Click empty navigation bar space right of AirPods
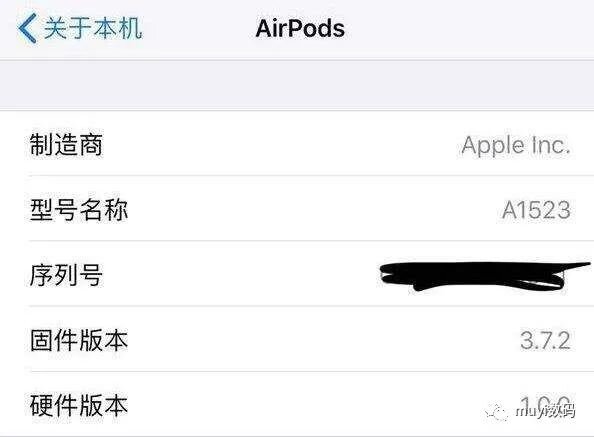The image size is (594, 437). pyautogui.click(x=470, y=29)
